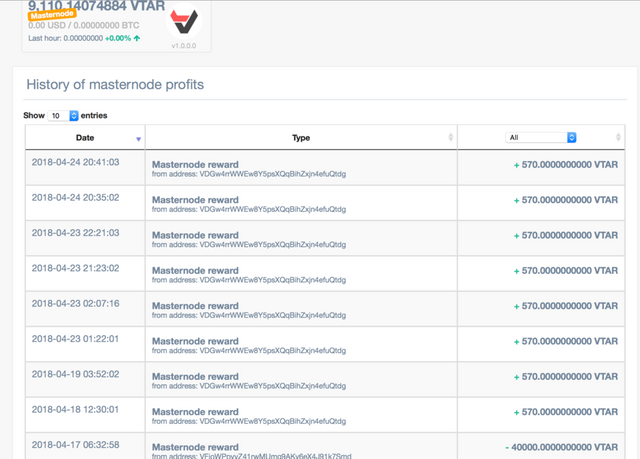The width and height of the screenshot is (640, 459).
Task: Click the v1.0.0.0 version label
Action: coord(184,46)
